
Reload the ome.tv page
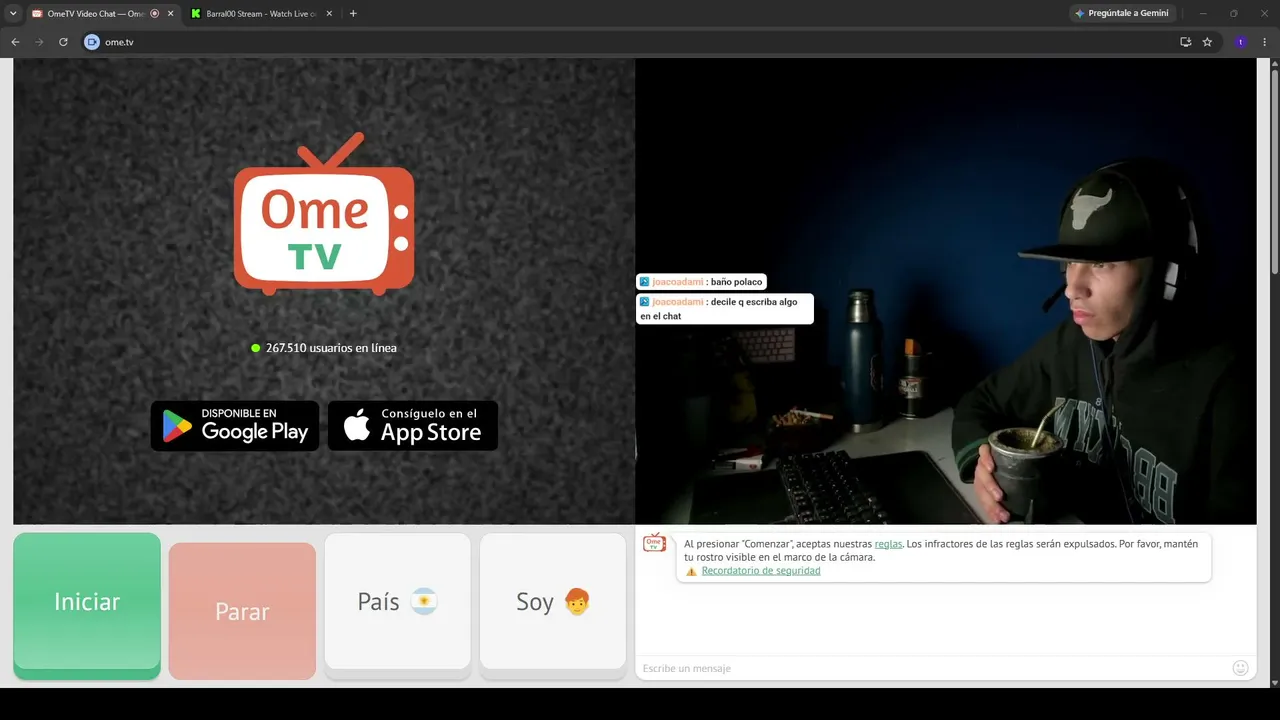pyautogui.click(x=63, y=42)
